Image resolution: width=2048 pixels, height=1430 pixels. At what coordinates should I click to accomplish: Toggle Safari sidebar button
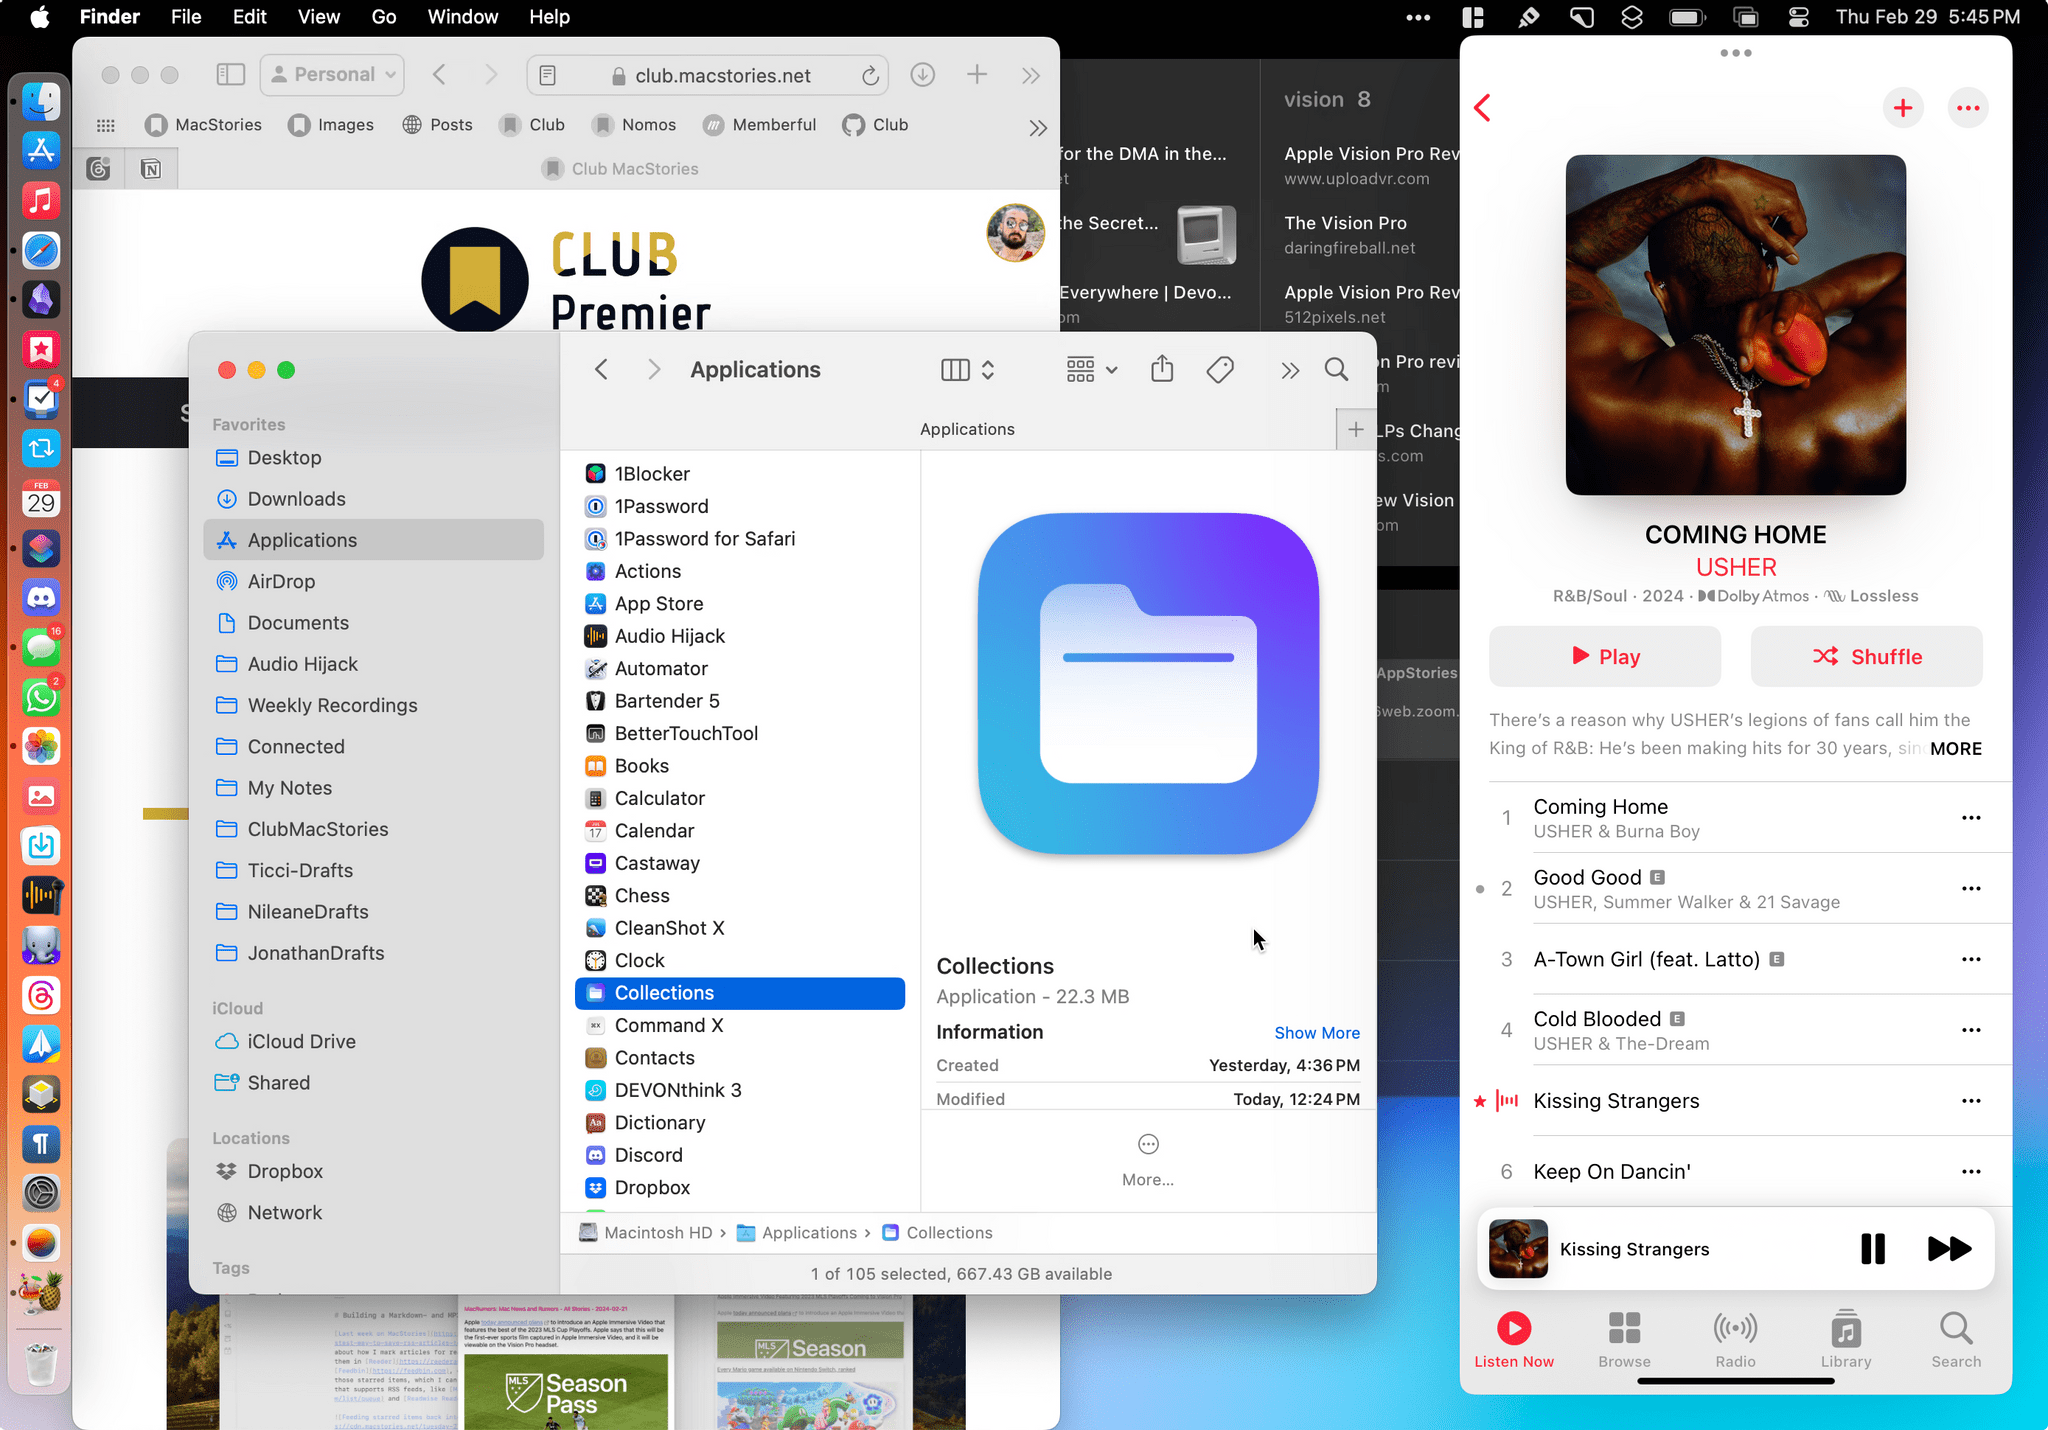(x=231, y=75)
